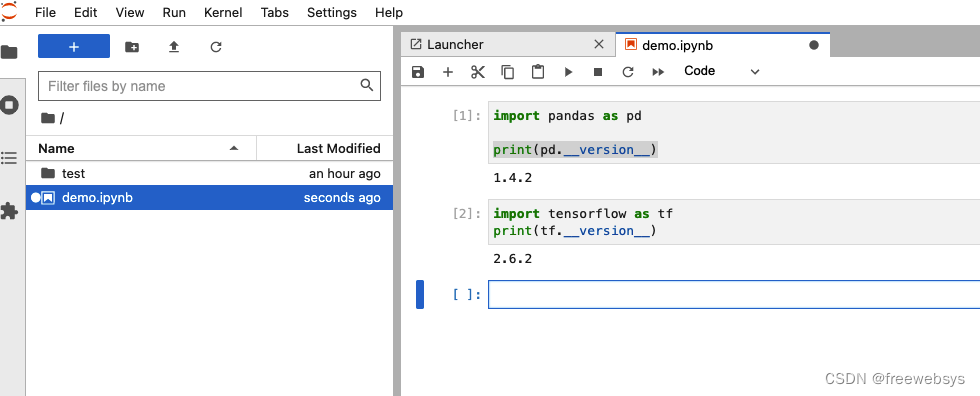Image resolution: width=980 pixels, height=396 pixels.
Task: Click the empty new code cell
Action: click(734, 294)
